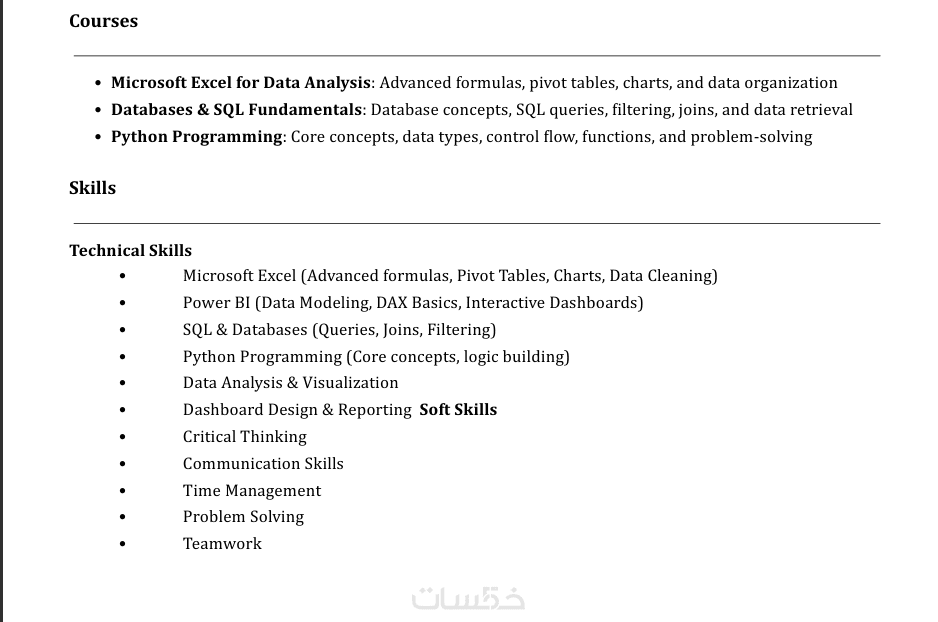This screenshot has width=938, height=622.
Task: Click the Microsoft Excel (Advanced formulas) skill line
Action: pyautogui.click(x=450, y=276)
